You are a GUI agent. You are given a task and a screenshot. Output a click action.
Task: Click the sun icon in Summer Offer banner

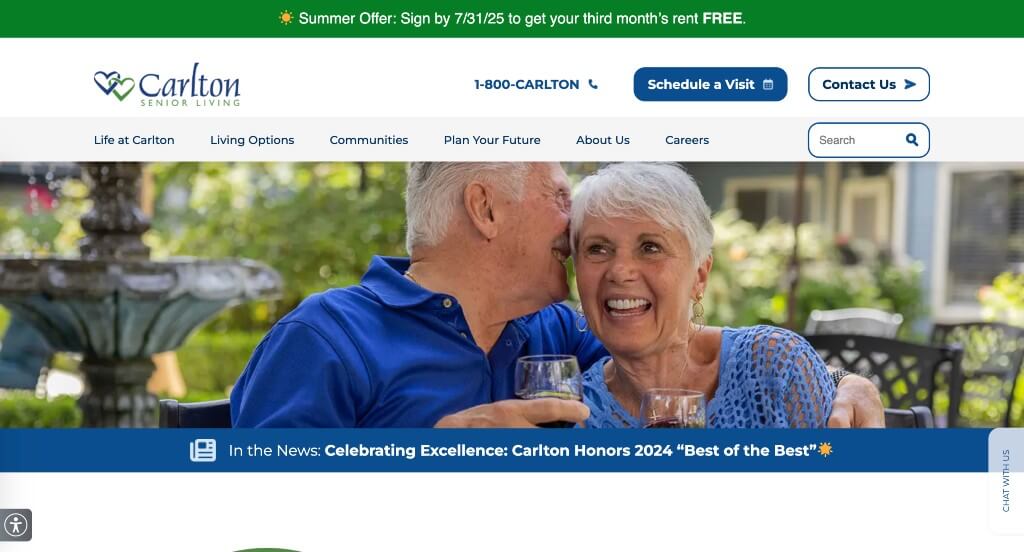point(286,18)
